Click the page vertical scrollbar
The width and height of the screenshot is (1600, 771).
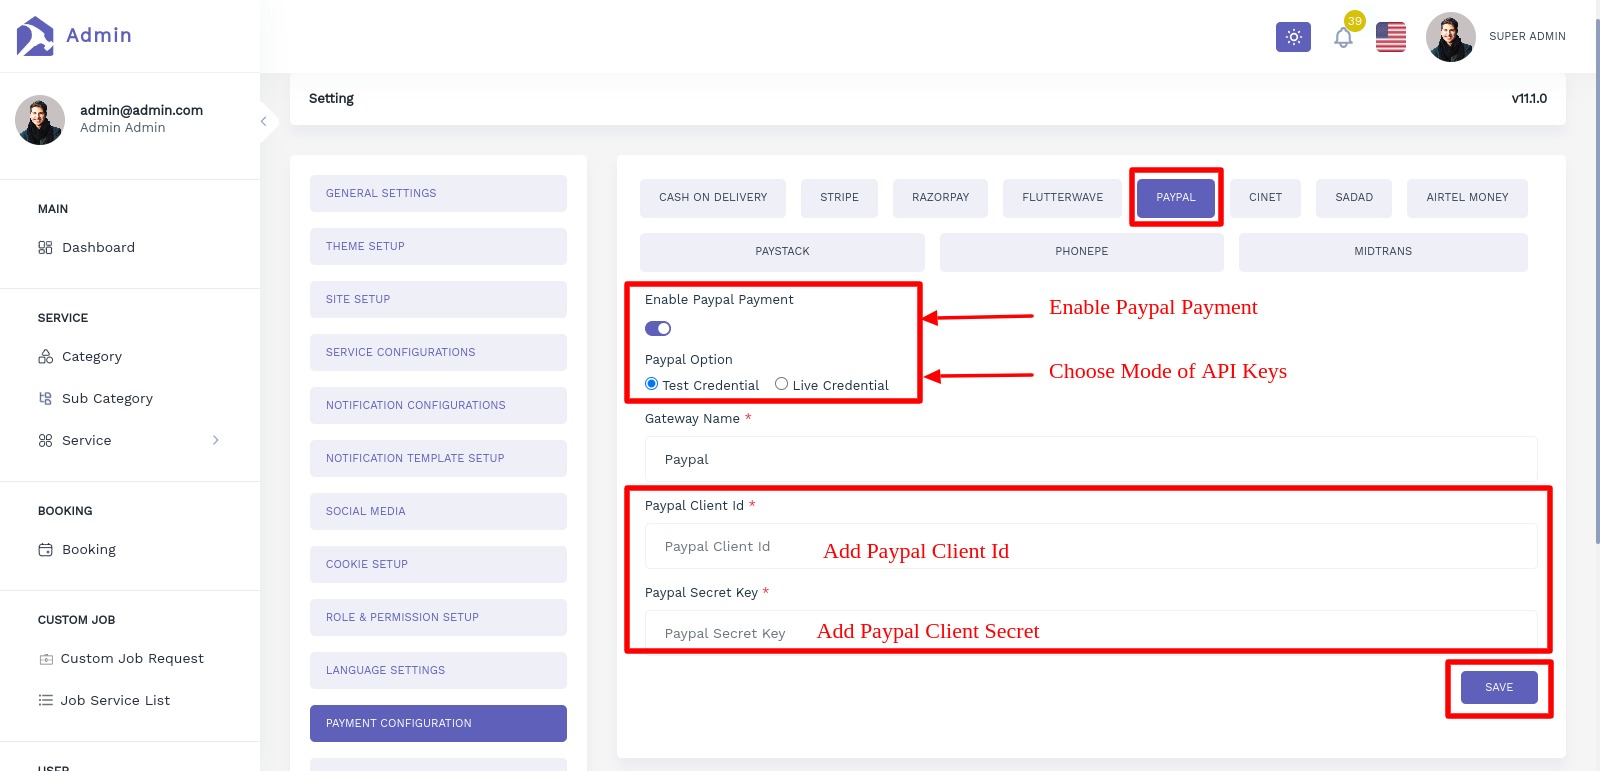[1596, 280]
